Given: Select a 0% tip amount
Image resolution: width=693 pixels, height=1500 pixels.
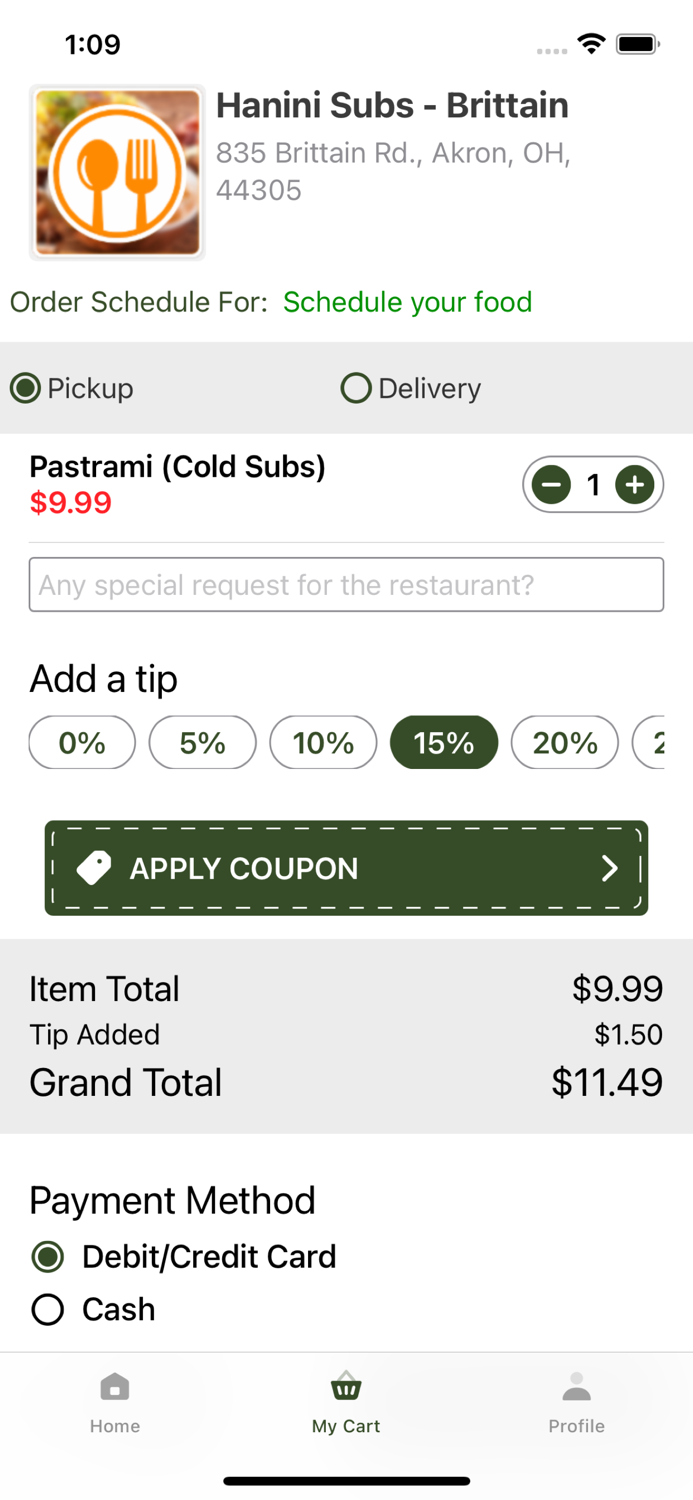Looking at the screenshot, I should coord(81,742).
